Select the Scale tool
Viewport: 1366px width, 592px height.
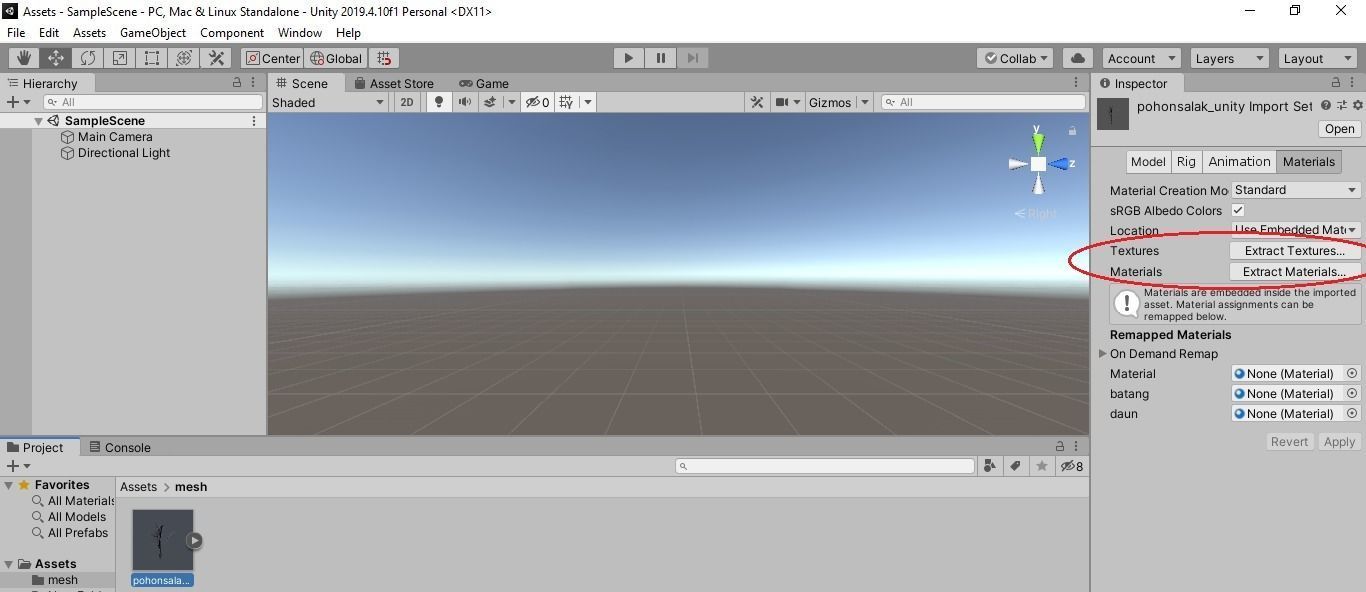click(120, 58)
